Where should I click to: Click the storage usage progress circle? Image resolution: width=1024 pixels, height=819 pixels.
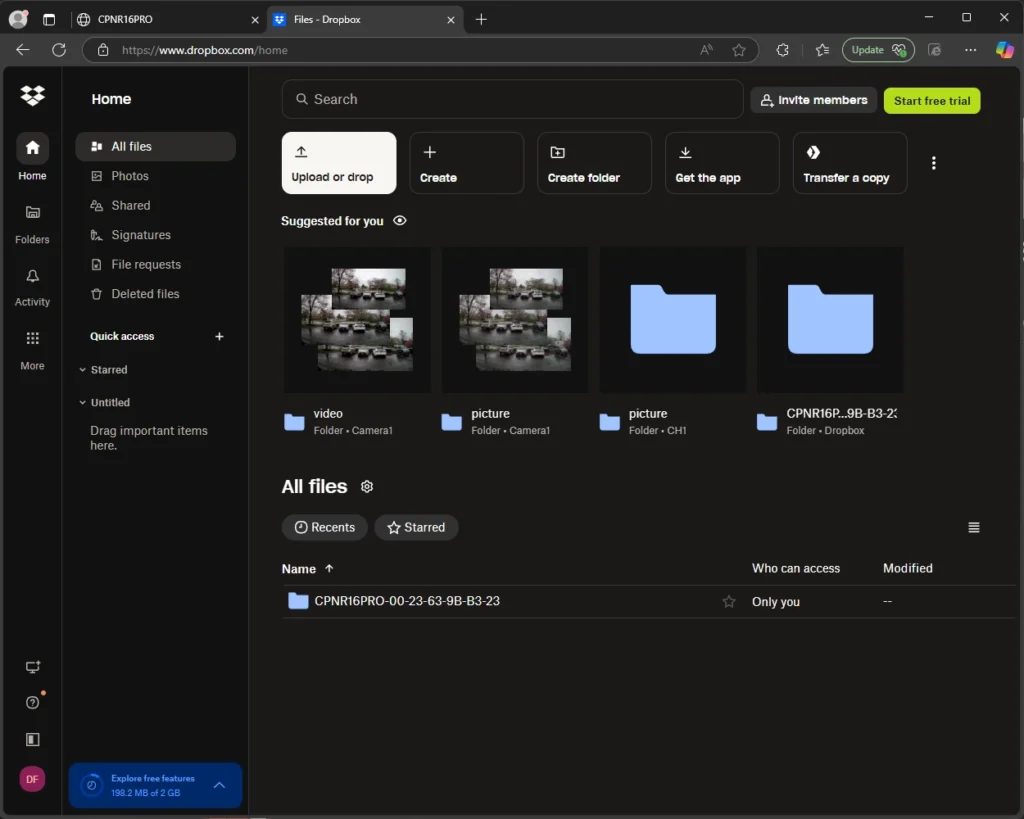[x=91, y=785]
